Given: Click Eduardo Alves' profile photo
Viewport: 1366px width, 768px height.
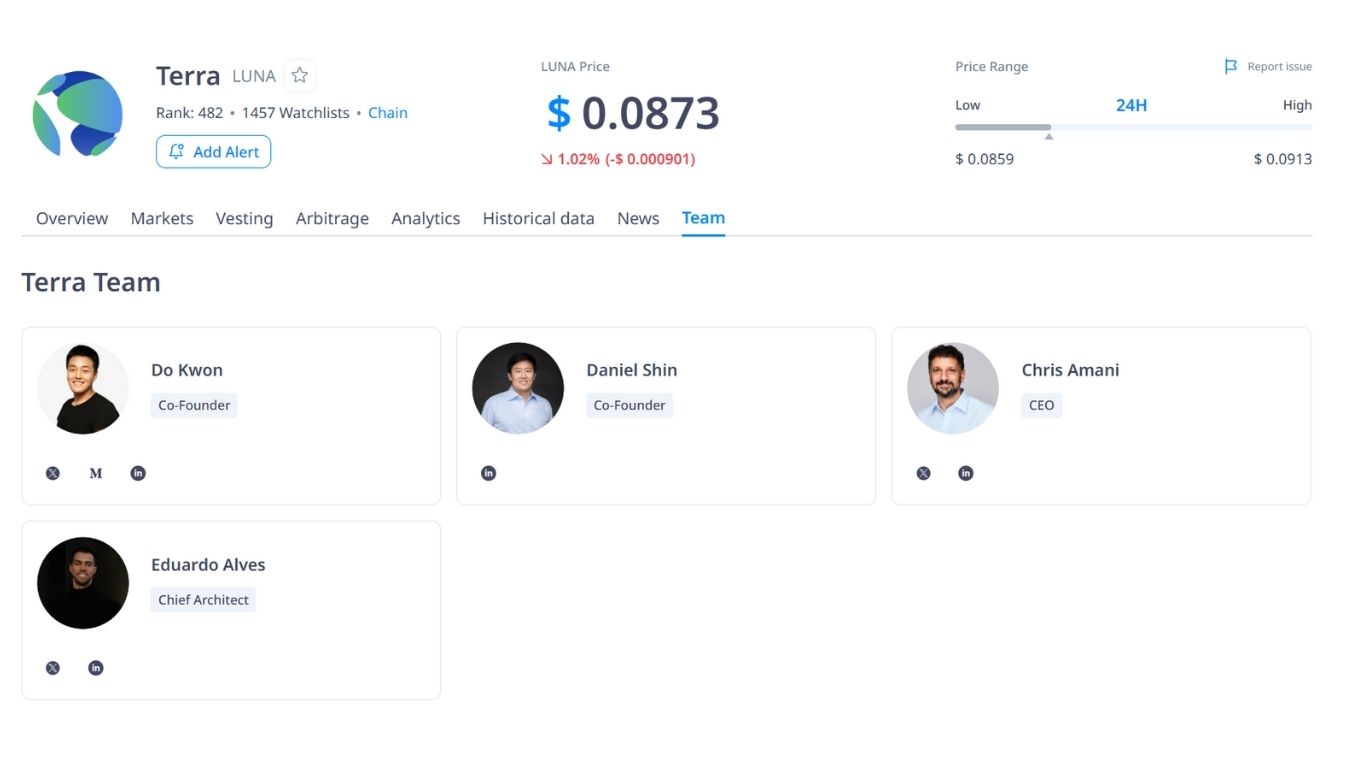Looking at the screenshot, I should [83, 582].
